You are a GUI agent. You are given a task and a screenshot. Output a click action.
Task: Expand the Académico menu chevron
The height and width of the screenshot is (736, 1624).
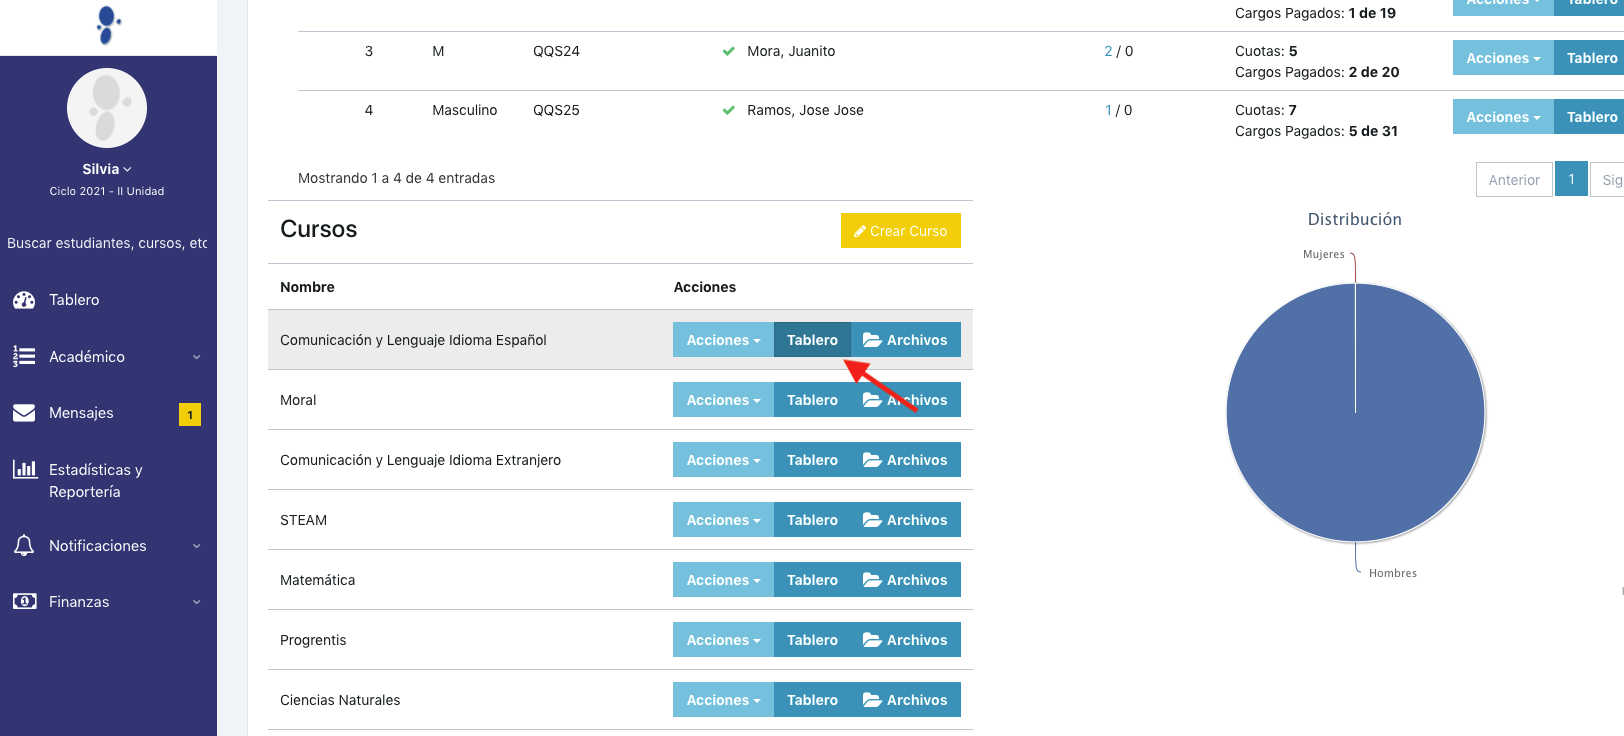[197, 357]
